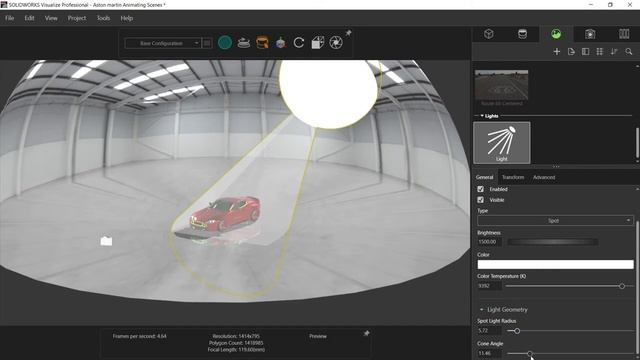Open the Libraries tab icon

[x=624, y=34]
